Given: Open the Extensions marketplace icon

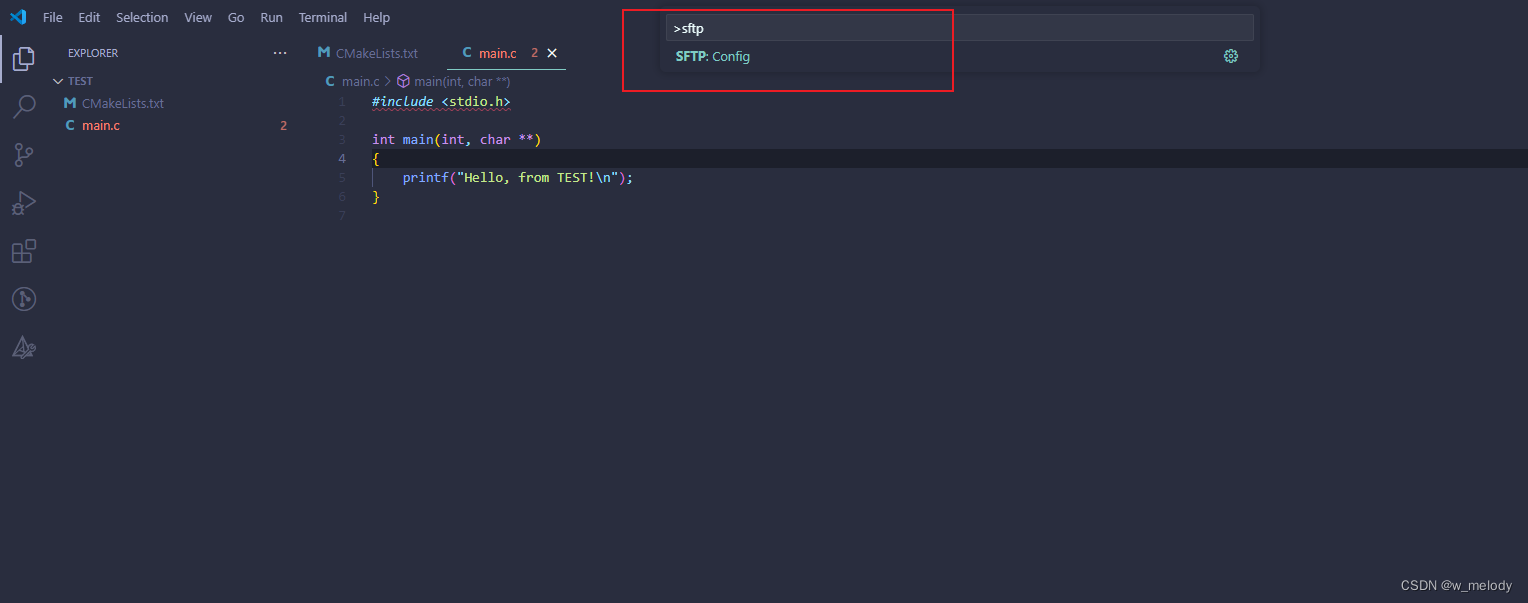Looking at the screenshot, I should point(23,251).
